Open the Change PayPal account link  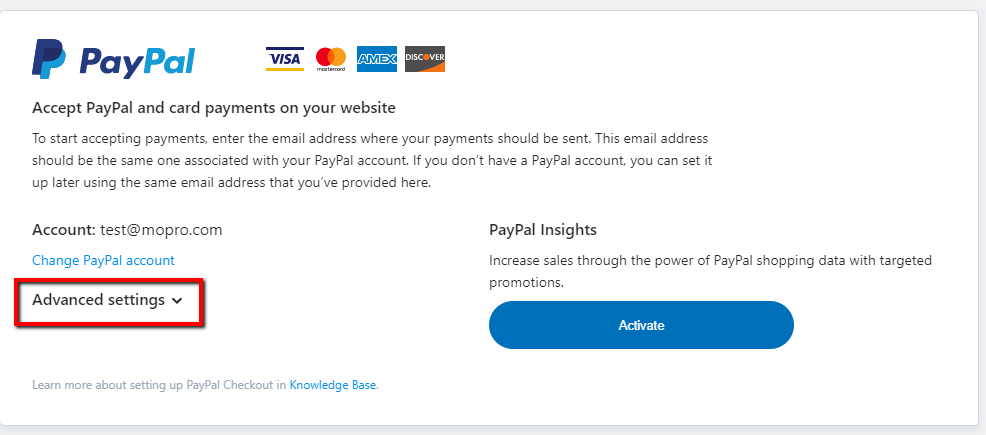(103, 260)
